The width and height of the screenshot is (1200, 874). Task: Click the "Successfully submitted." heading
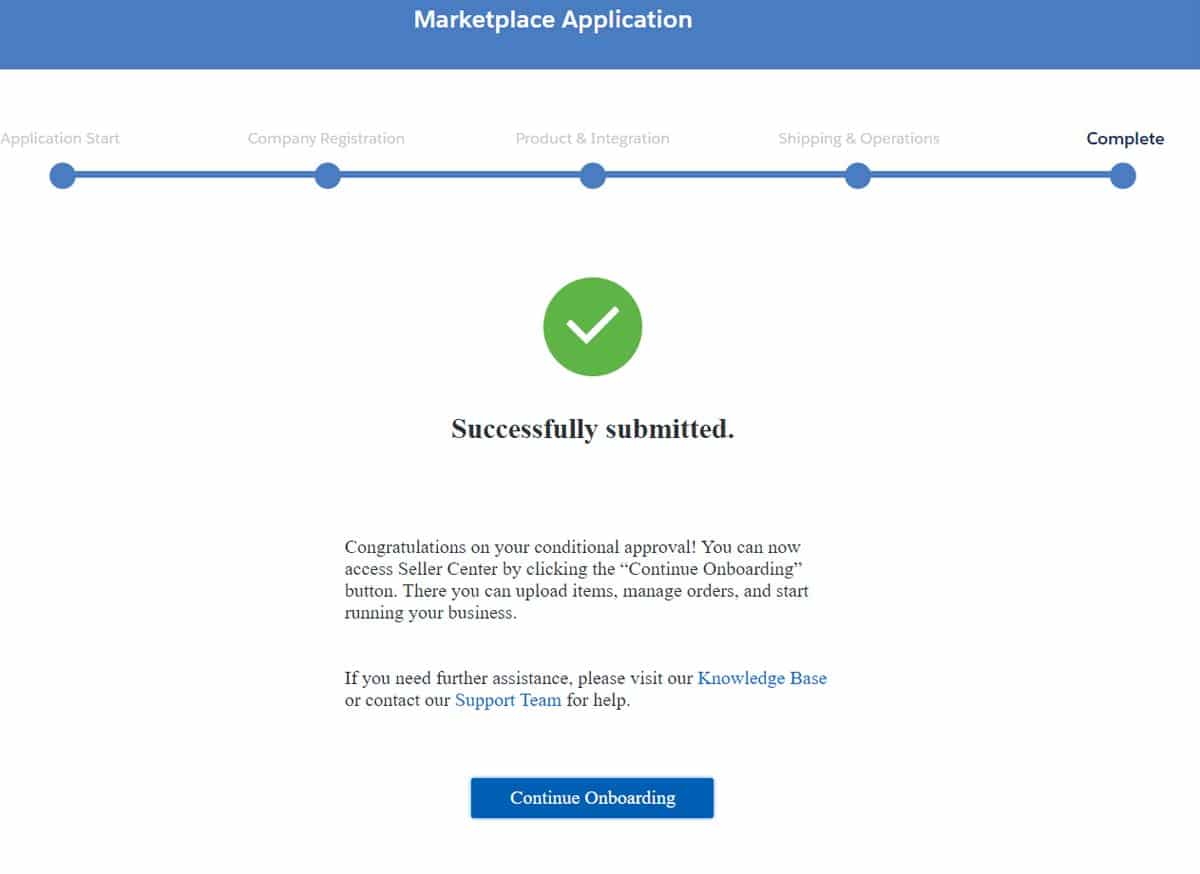click(x=592, y=429)
